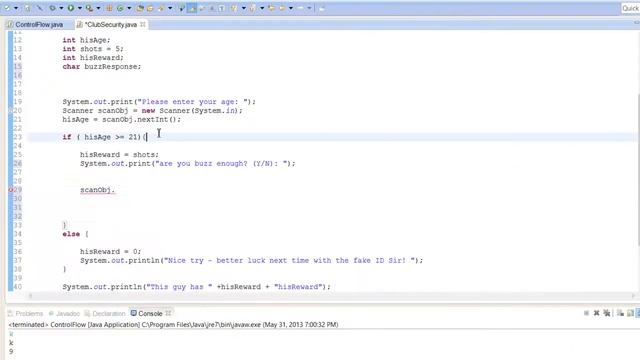
Task: Click the line 'int shots = 5;'
Action: [93, 49]
